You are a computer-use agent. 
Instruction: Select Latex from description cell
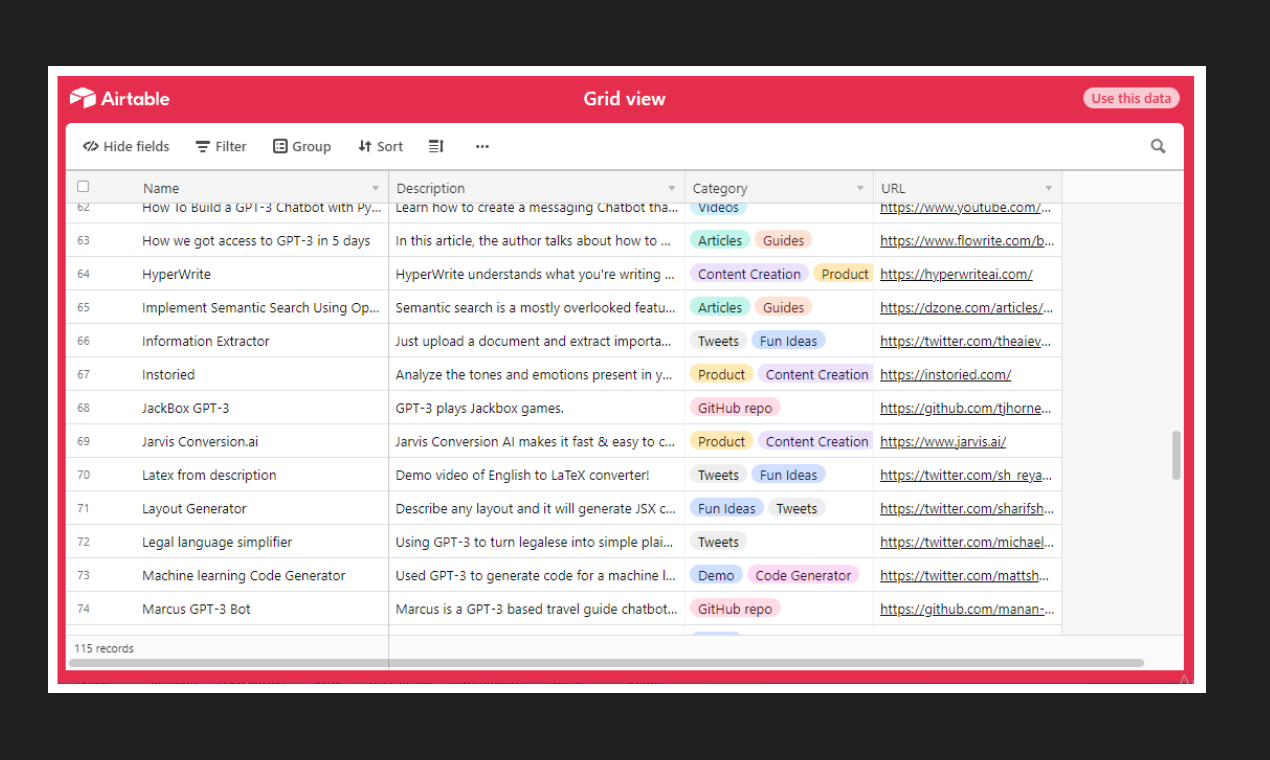(x=261, y=475)
